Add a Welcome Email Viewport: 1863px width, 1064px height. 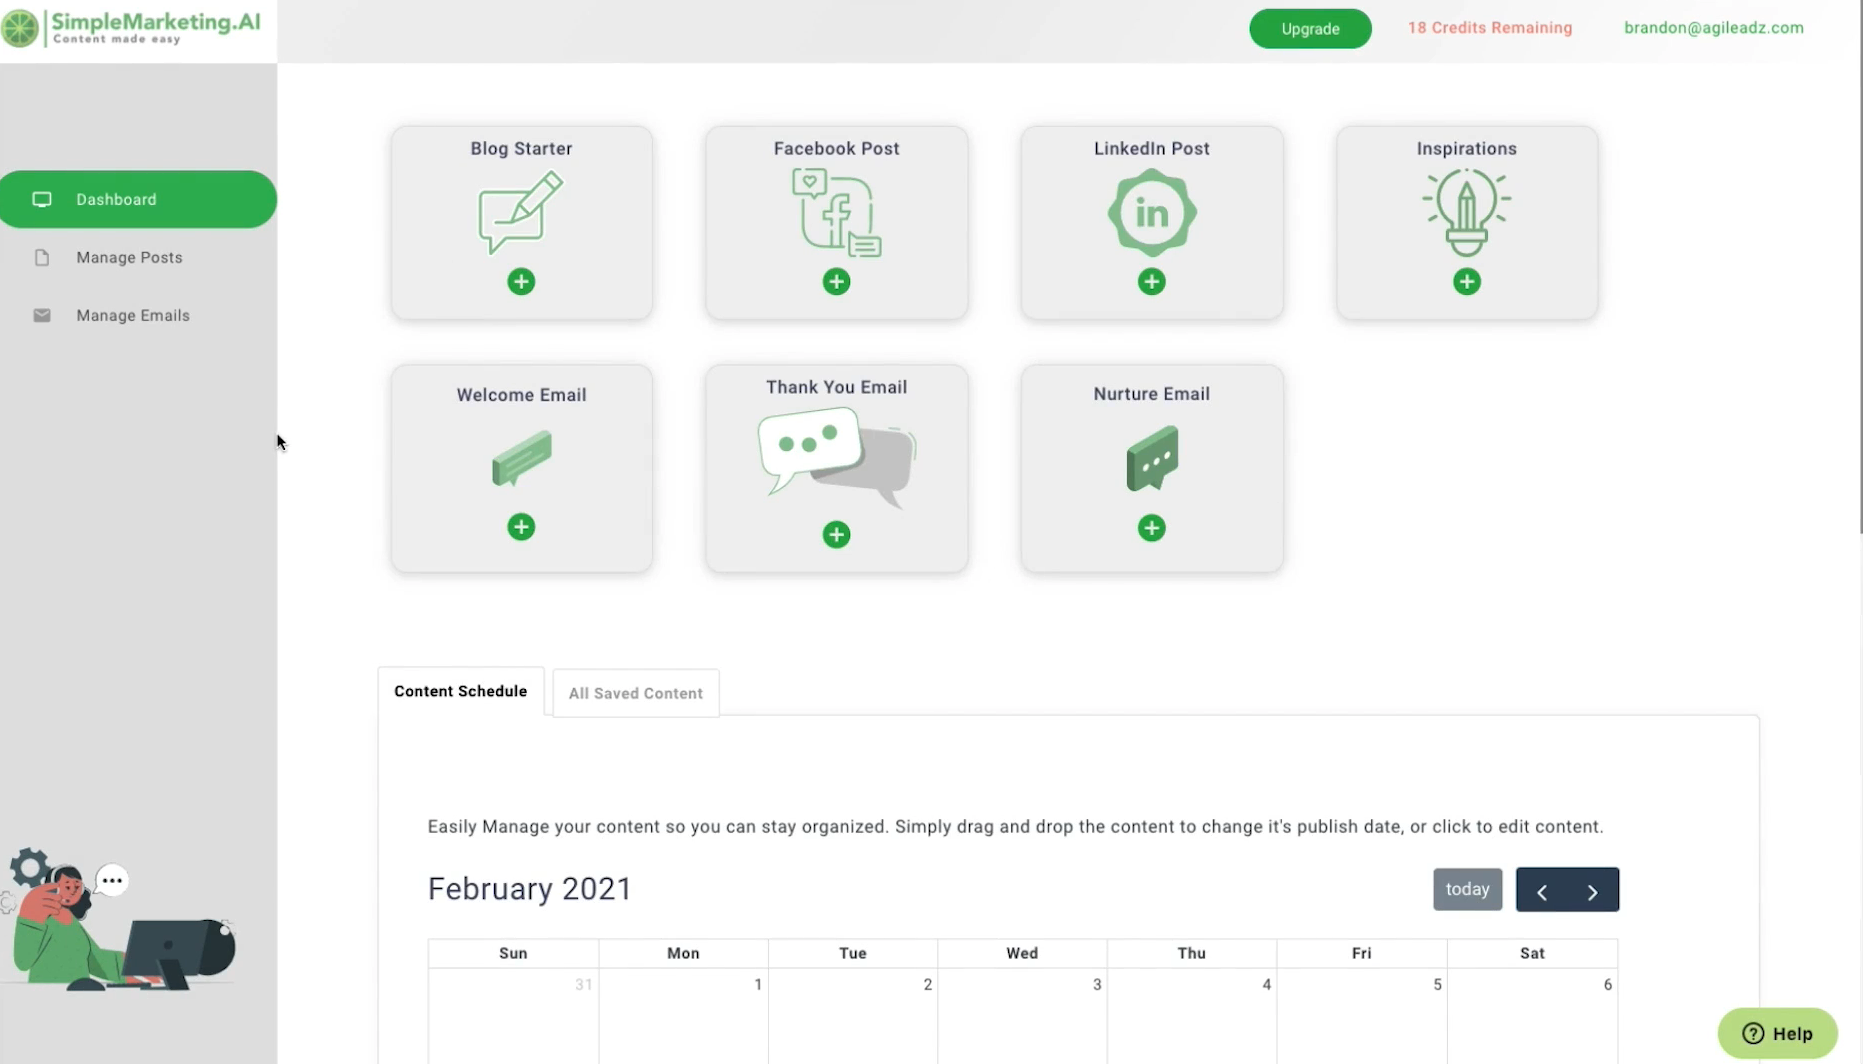click(521, 527)
